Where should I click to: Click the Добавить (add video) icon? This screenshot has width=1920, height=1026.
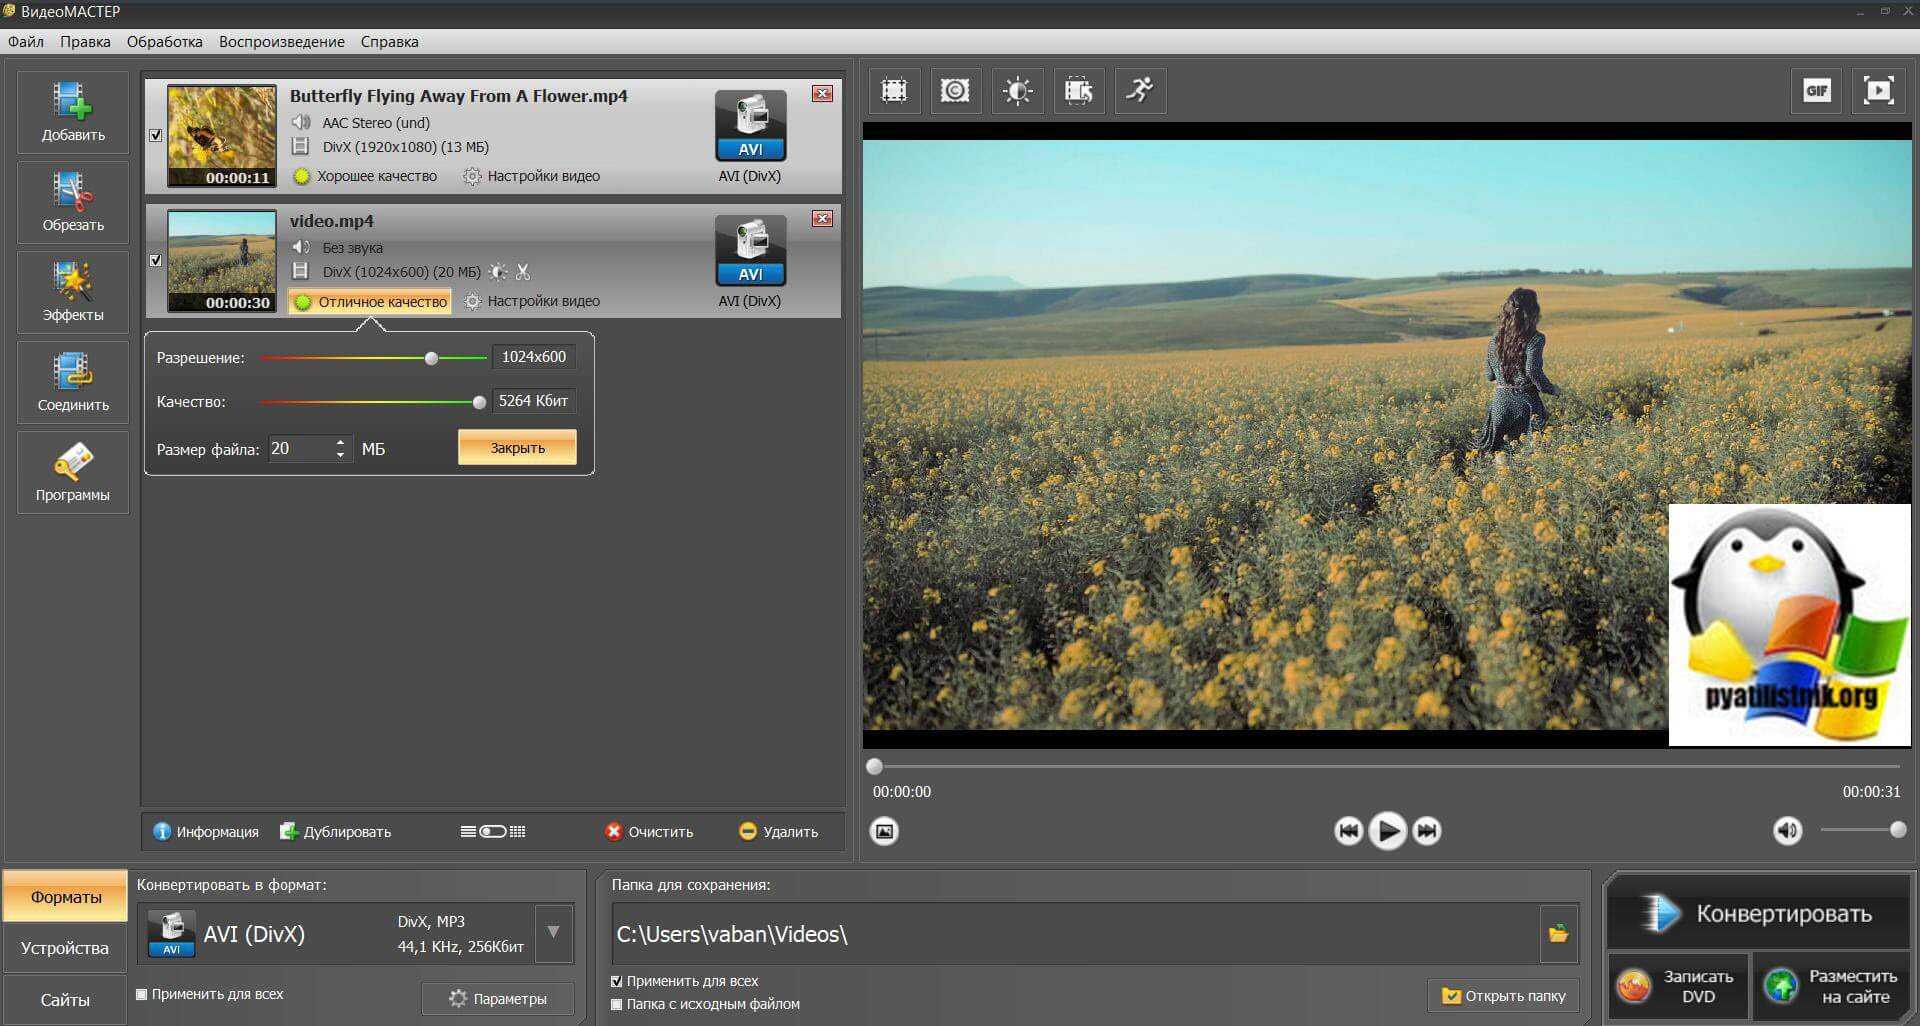[72, 111]
